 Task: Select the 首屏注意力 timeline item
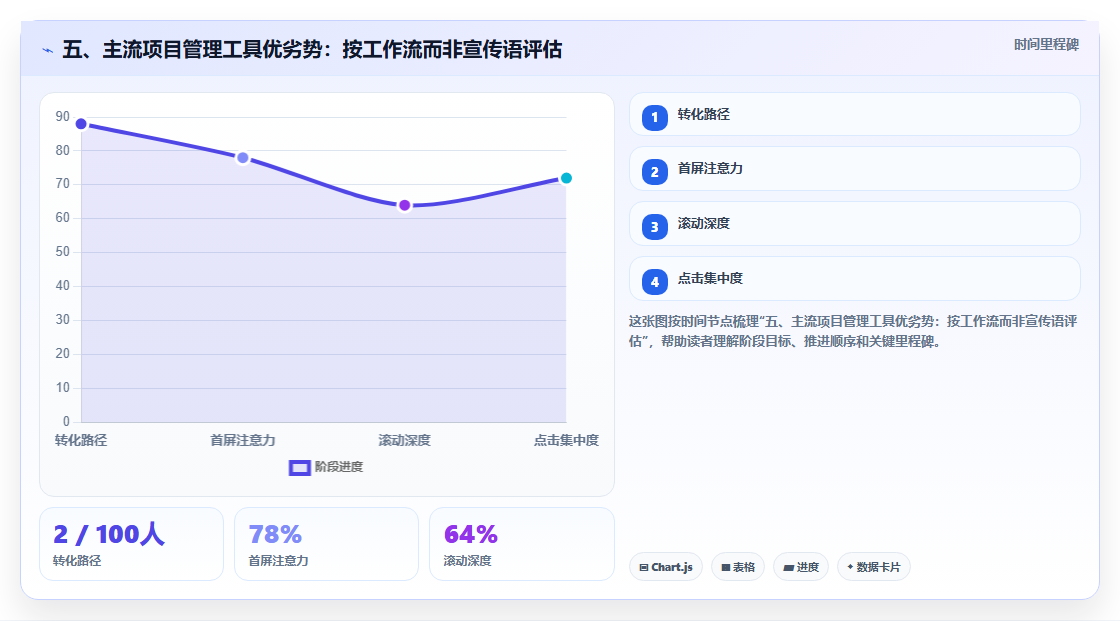(854, 169)
